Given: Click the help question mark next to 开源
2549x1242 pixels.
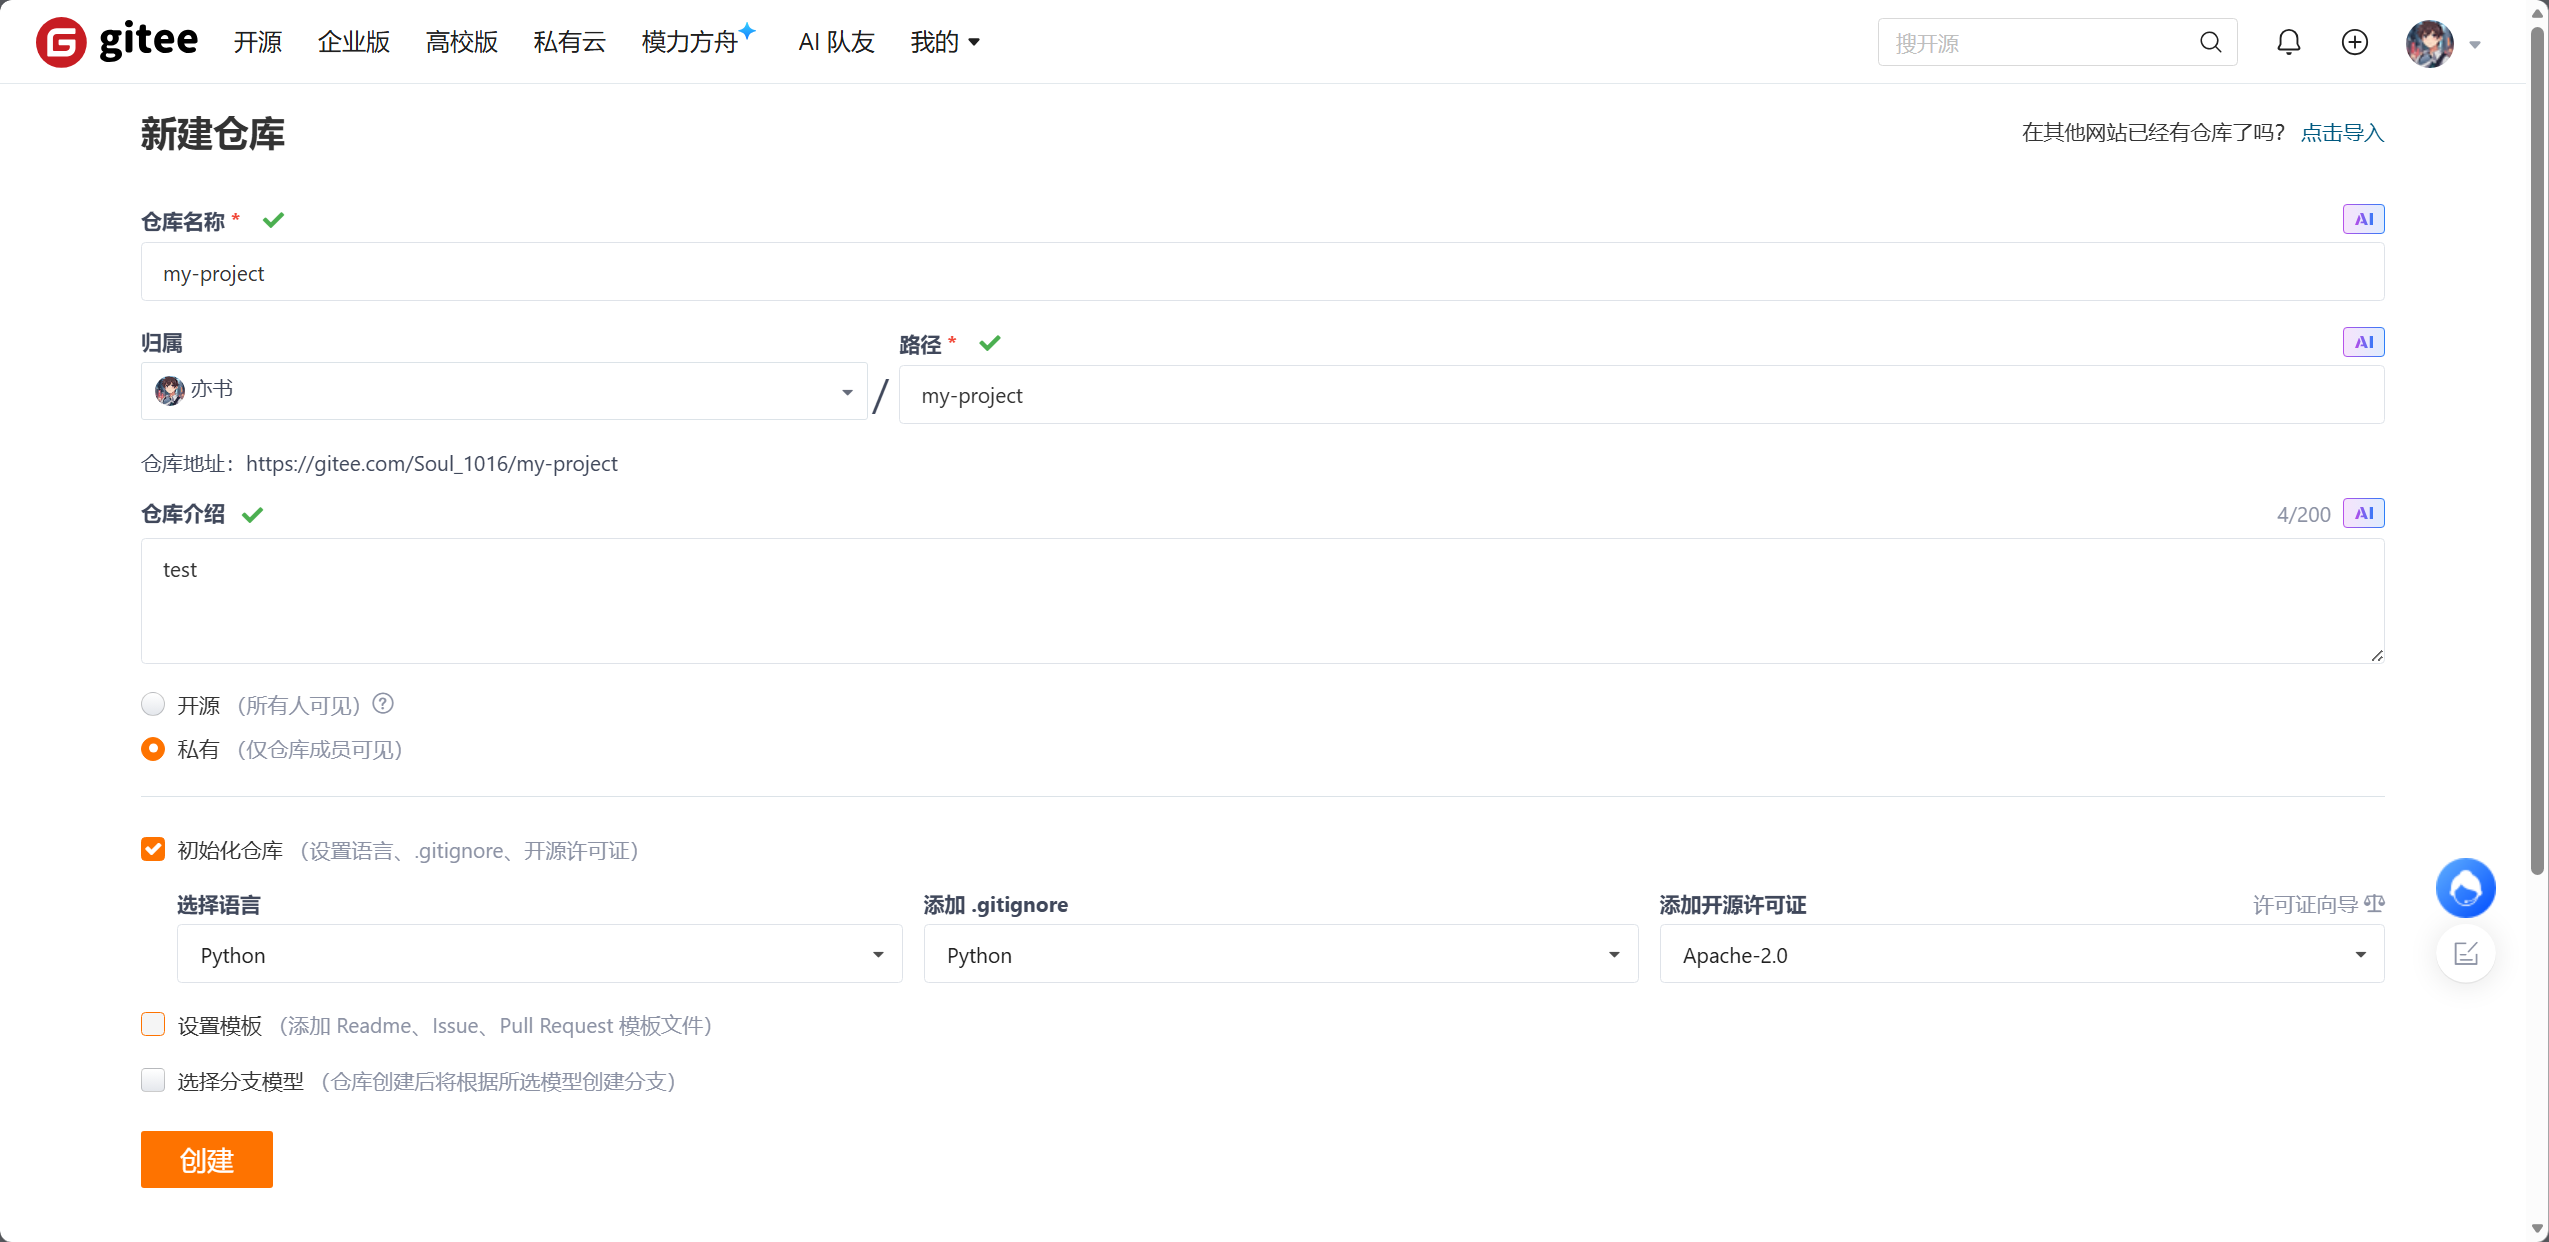Looking at the screenshot, I should pyautogui.click(x=382, y=703).
